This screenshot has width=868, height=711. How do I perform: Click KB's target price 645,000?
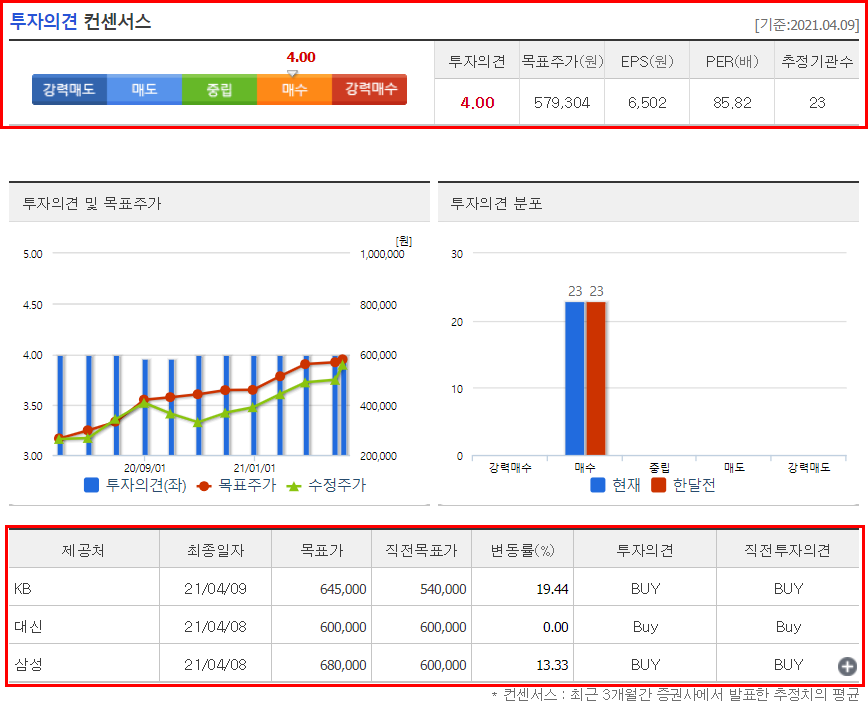pyautogui.click(x=343, y=589)
